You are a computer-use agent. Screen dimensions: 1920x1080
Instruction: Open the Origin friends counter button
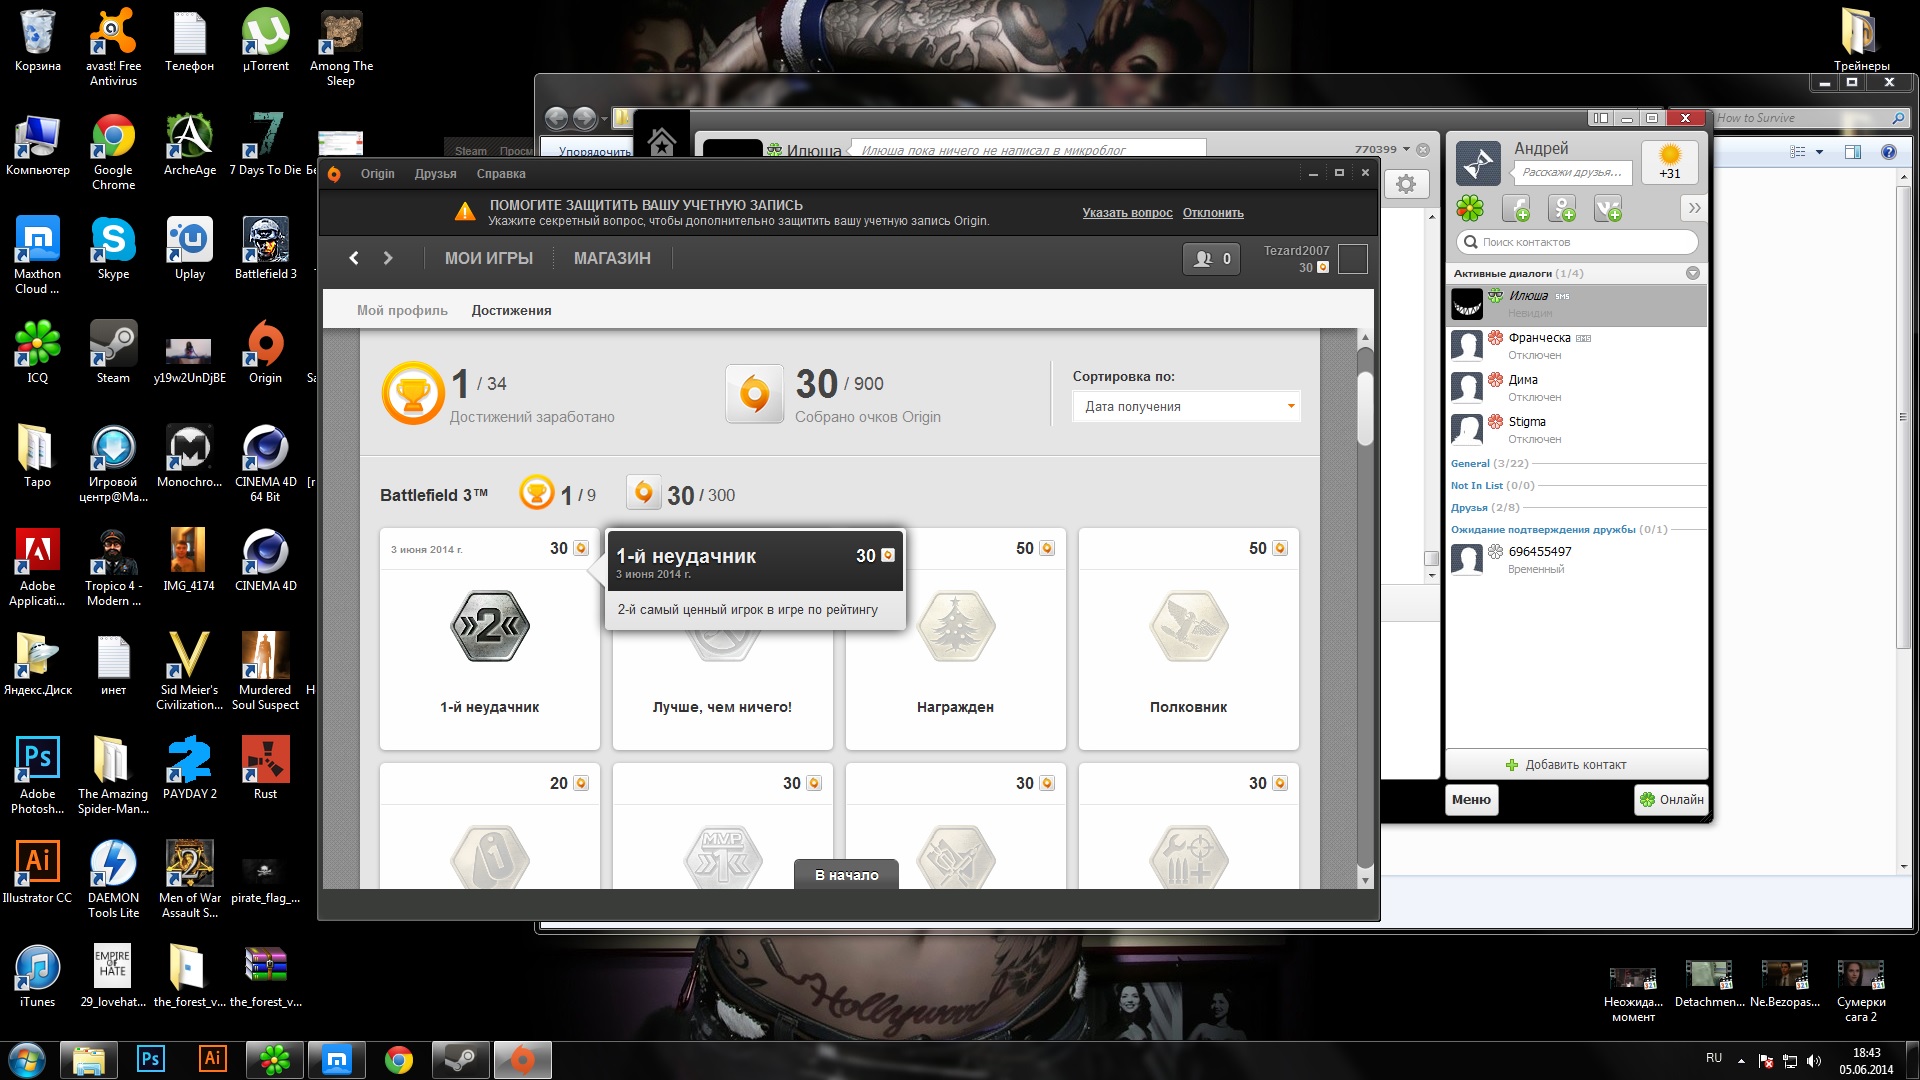click(x=1211, y=259)
